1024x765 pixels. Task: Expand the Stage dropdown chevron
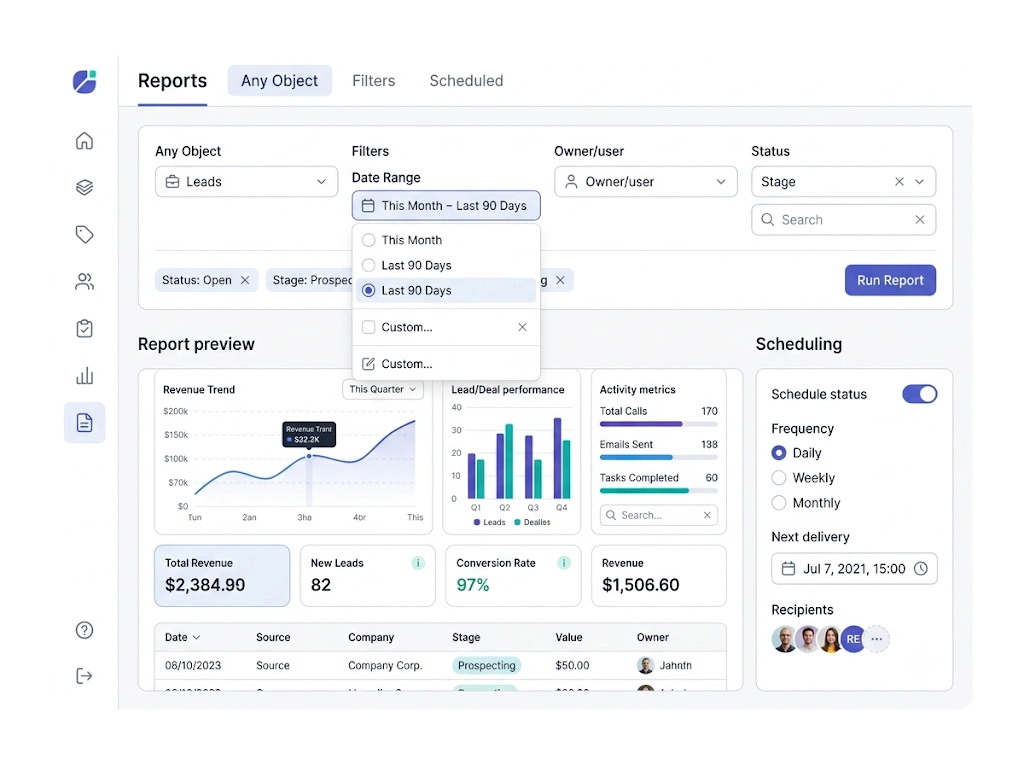[920, 182]
